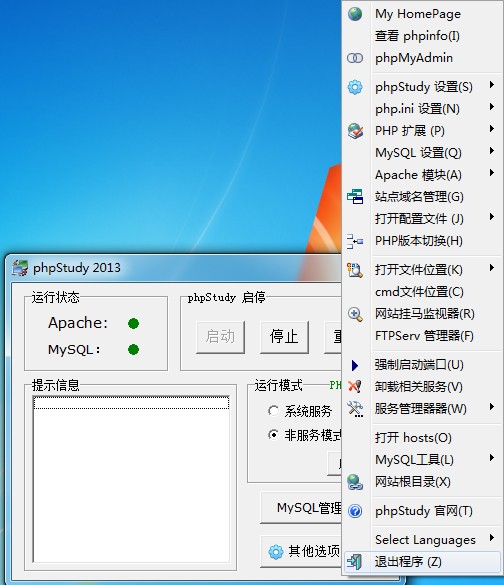Screen dimensions: 504x585
Task: Click the question mark icon for phpStudy 官网
Action: point(355,511)
